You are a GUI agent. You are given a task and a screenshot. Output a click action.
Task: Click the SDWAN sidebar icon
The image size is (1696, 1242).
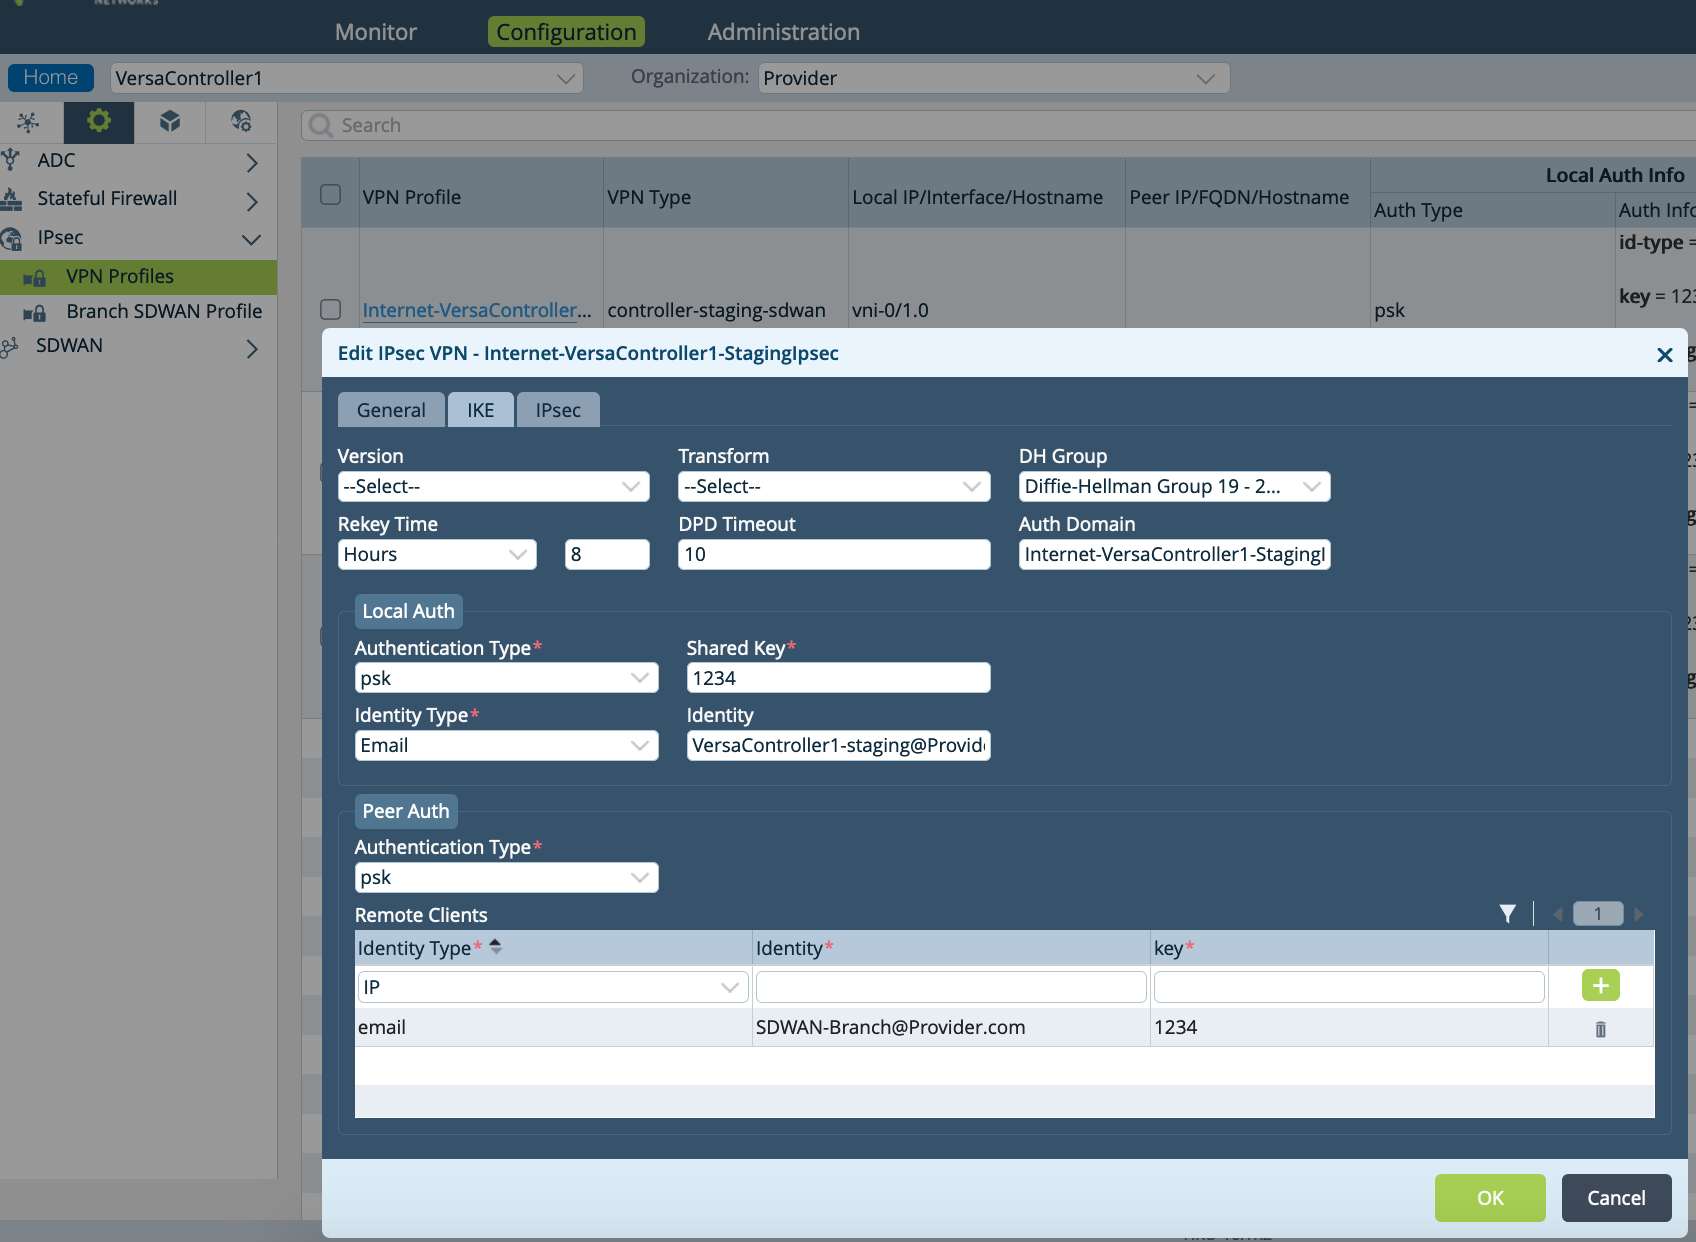(10, 346)
